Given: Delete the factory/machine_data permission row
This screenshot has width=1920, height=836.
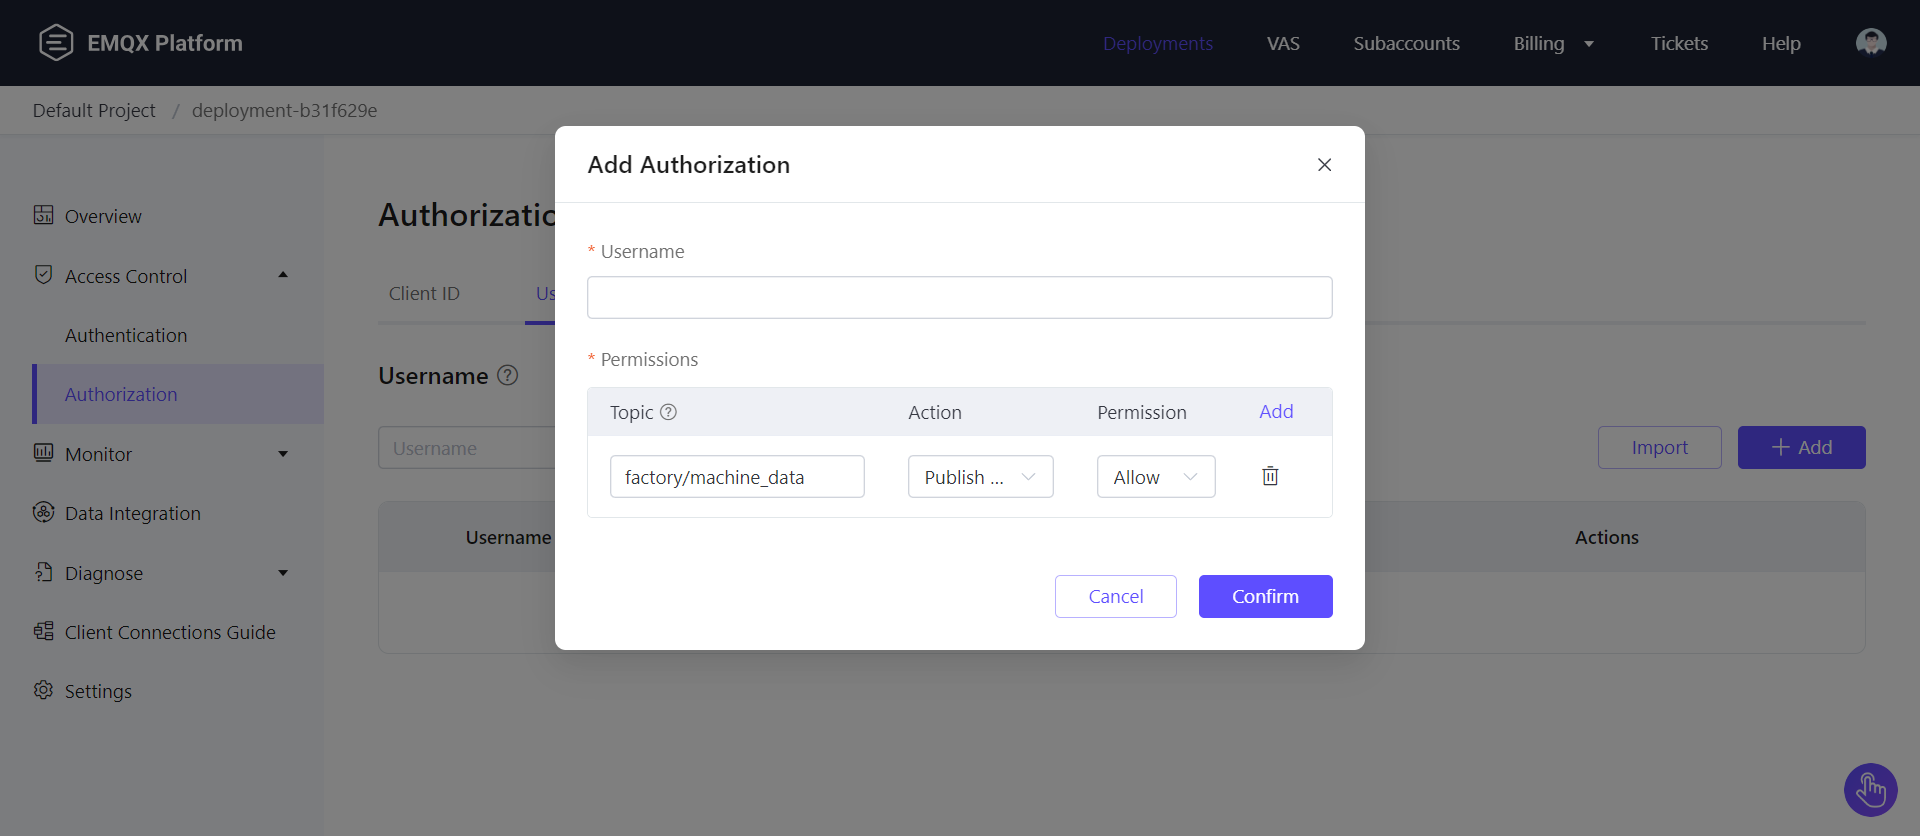Looking at the screenshot, I should coord(1270,476).
